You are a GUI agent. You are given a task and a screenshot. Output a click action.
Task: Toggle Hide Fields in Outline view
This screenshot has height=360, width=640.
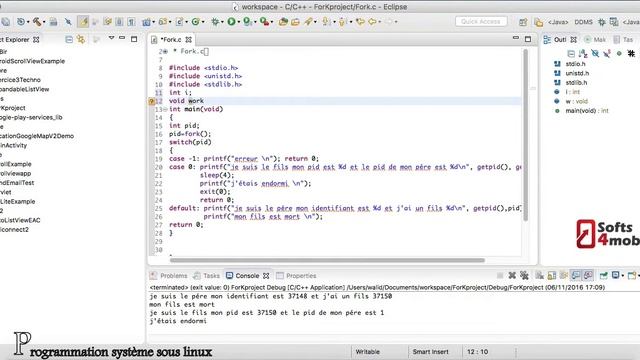595,53
